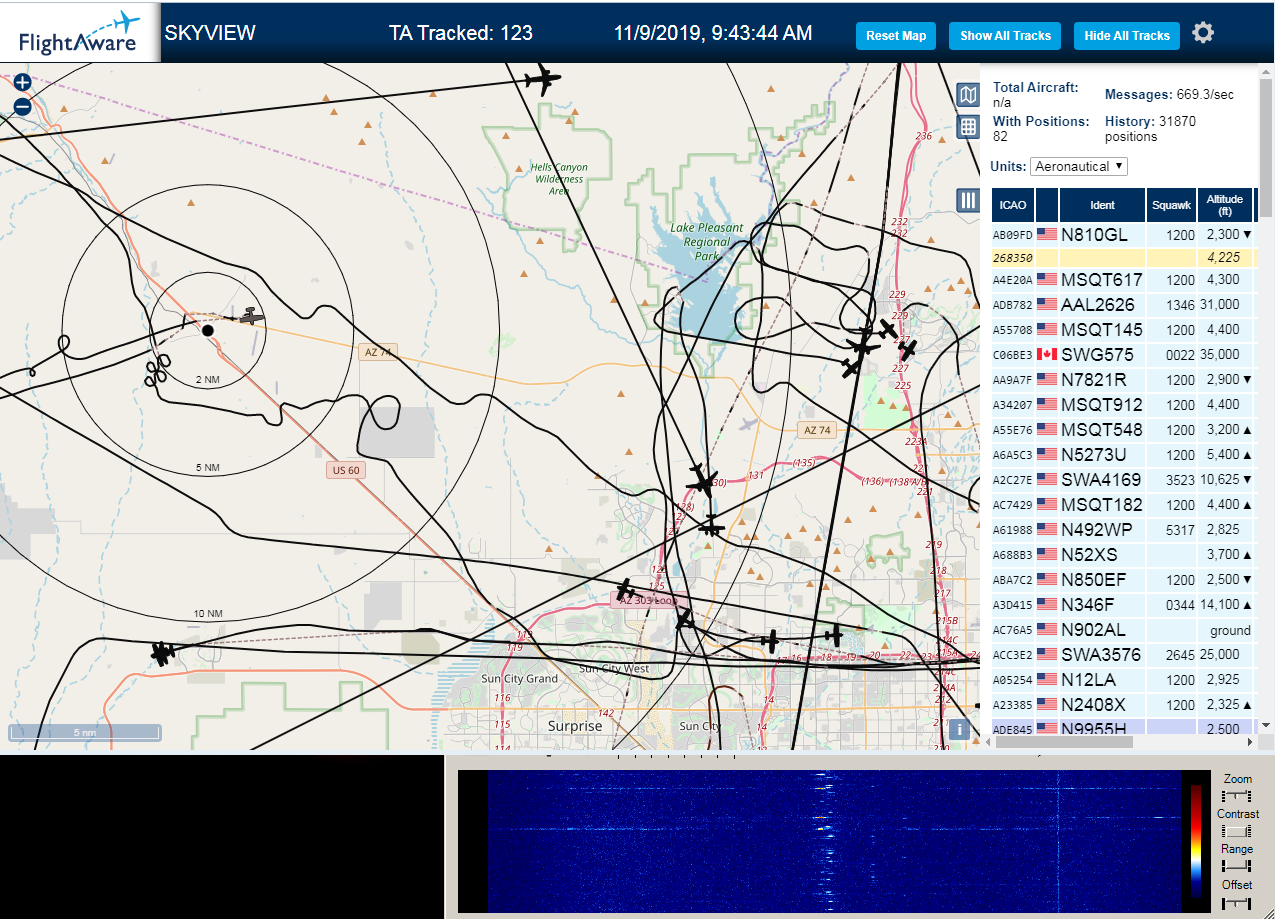1275x919 pixels.
Task: Toggle sidebar with the columns icon
Action: (x=967, y=200)
